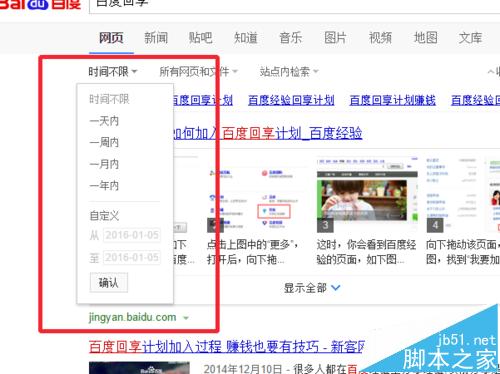Select 一天内 time range option
Screen dimensions: 500x374
coord(104,121)
